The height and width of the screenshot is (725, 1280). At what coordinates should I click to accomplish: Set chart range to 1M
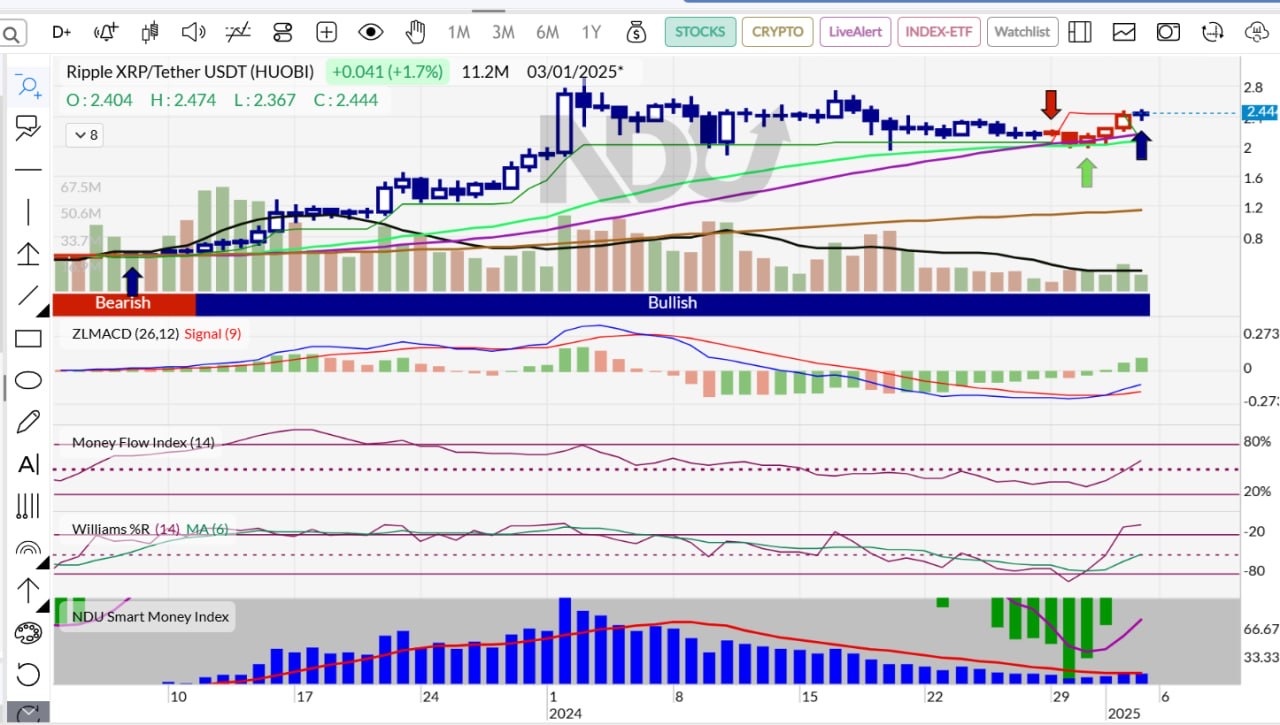click(x=459, y=32)
